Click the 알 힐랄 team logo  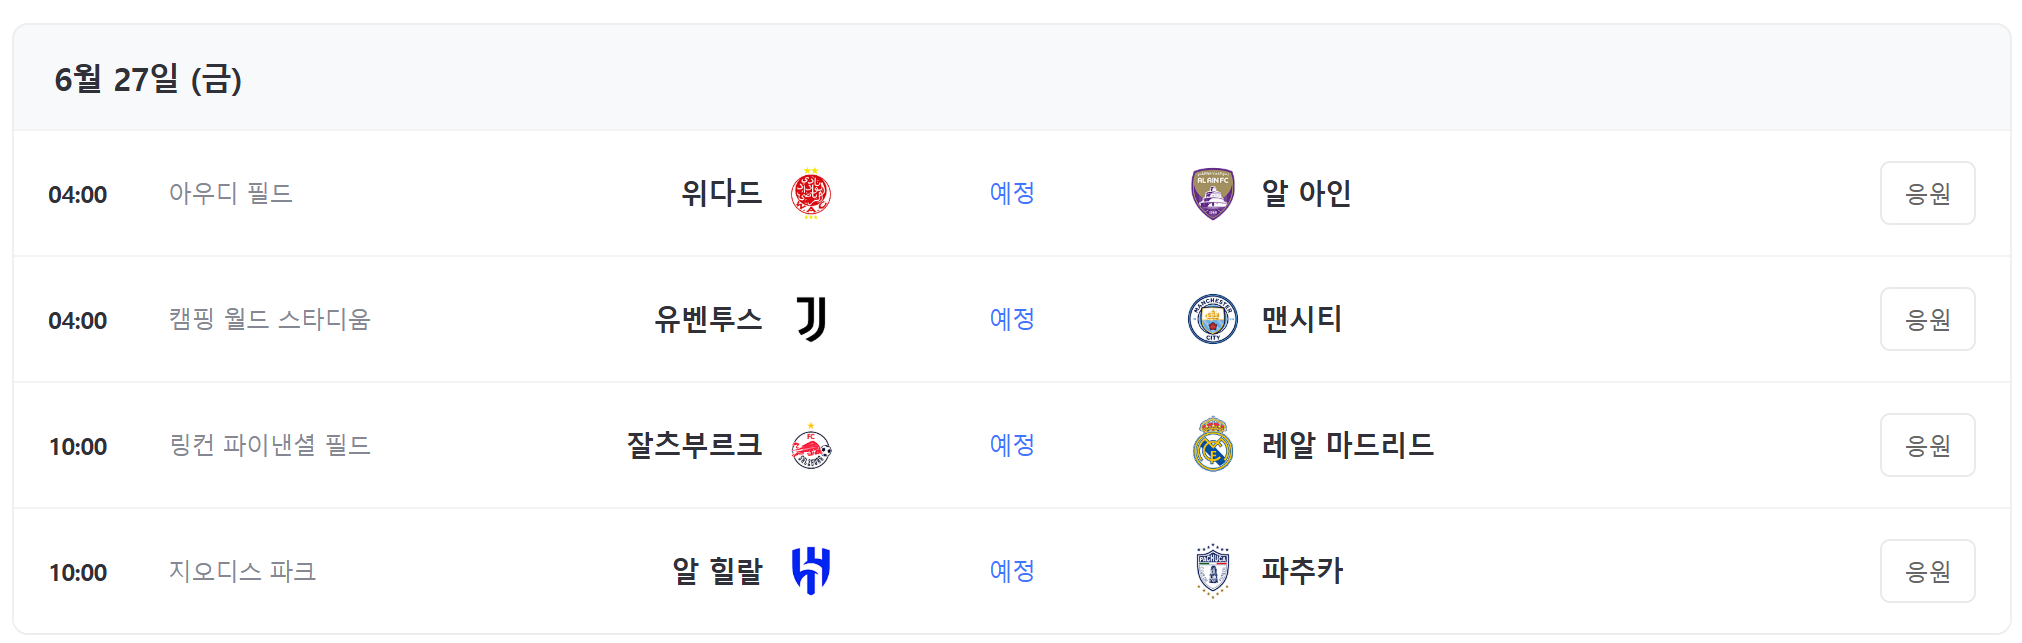[x=813, y=570]
